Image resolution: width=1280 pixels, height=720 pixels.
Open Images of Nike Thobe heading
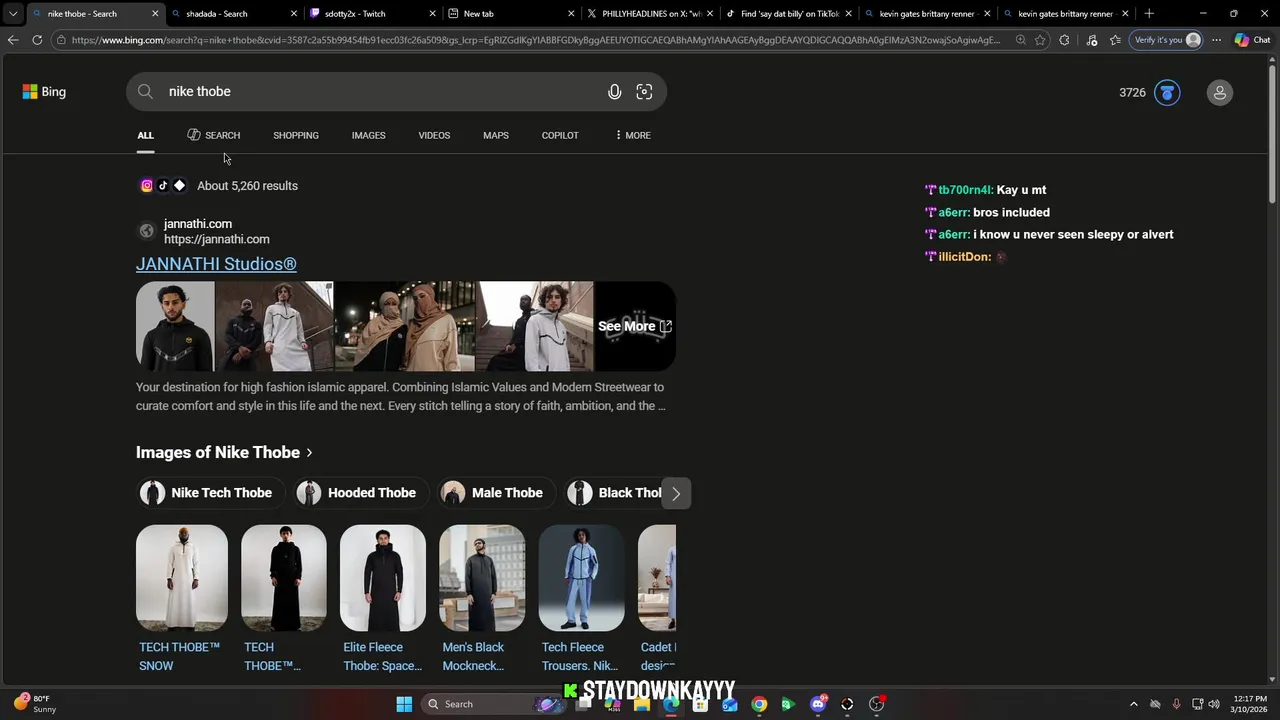pos(224,453)
